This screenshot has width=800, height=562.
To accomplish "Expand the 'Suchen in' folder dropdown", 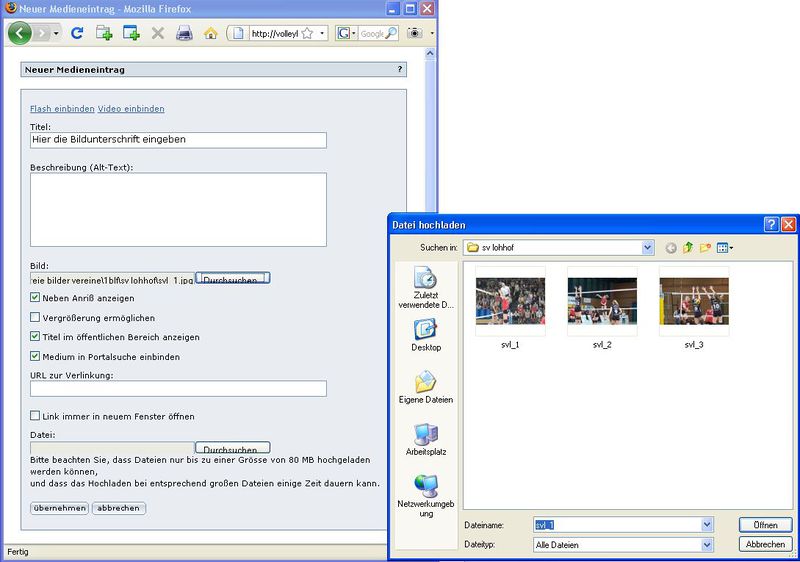I will point(647,247).
